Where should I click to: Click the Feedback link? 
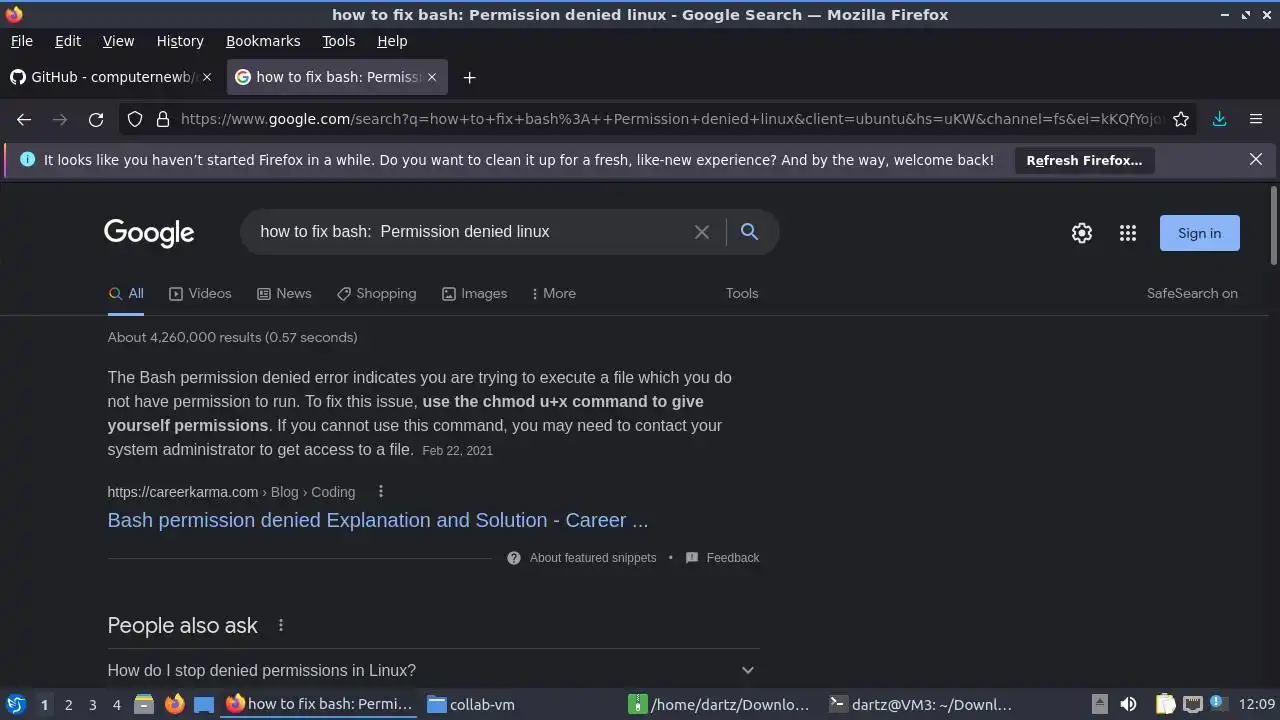[733, 558]
